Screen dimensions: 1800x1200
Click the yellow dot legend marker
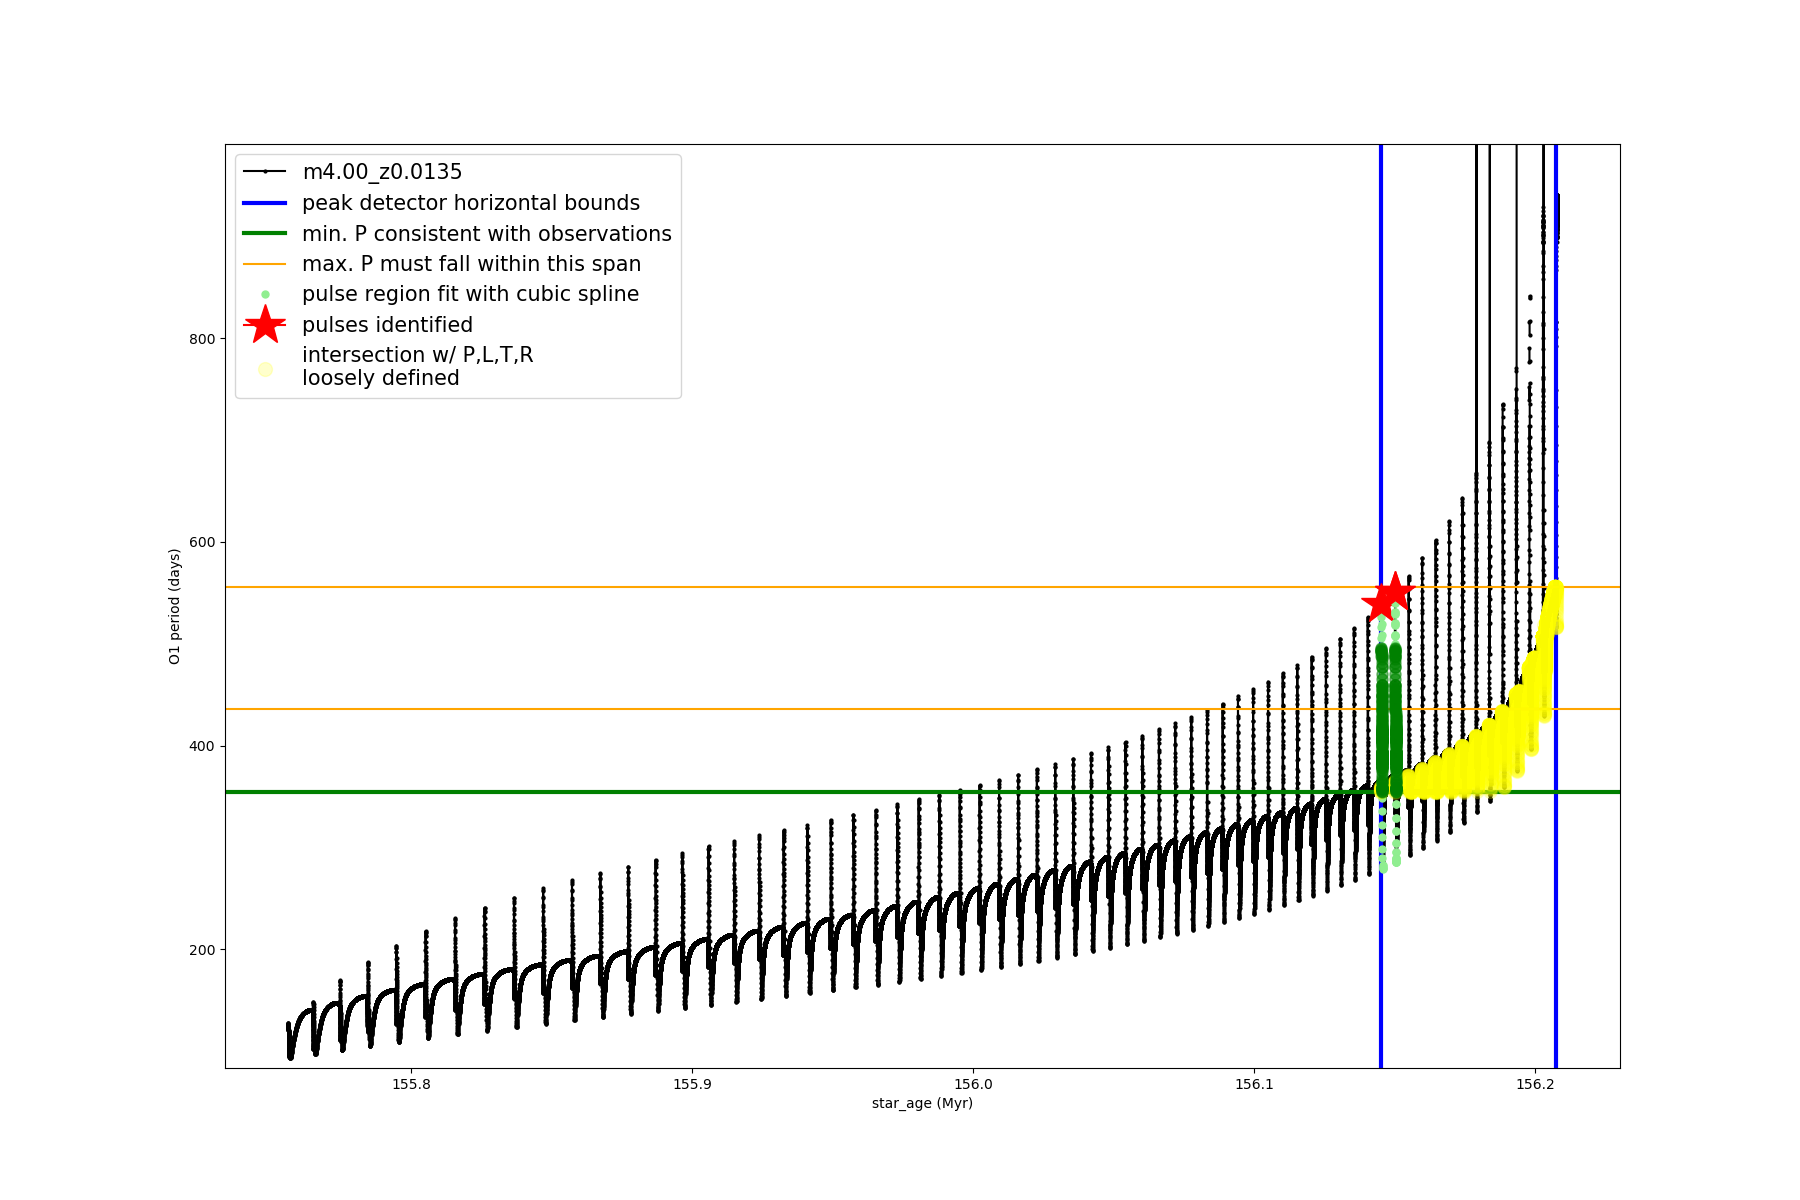tap(265, 369)
